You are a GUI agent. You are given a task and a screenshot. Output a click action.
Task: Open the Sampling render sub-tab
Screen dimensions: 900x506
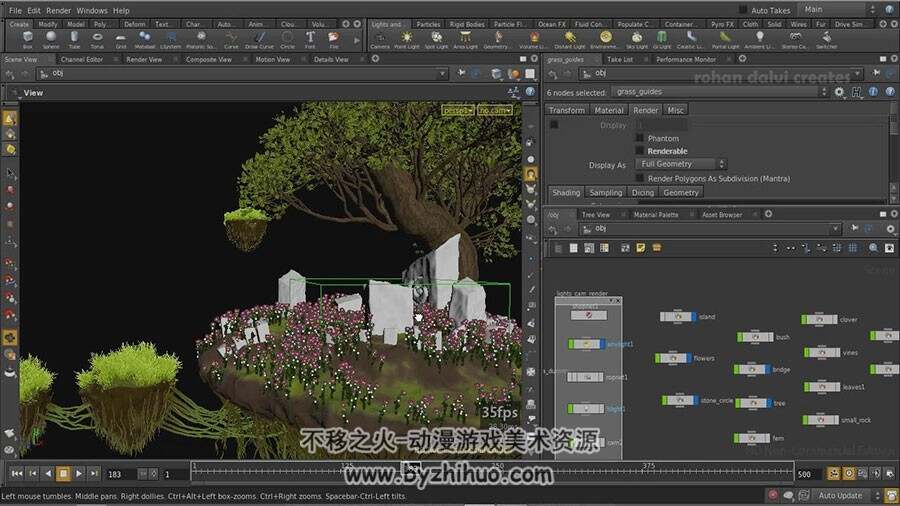[606, 193]
